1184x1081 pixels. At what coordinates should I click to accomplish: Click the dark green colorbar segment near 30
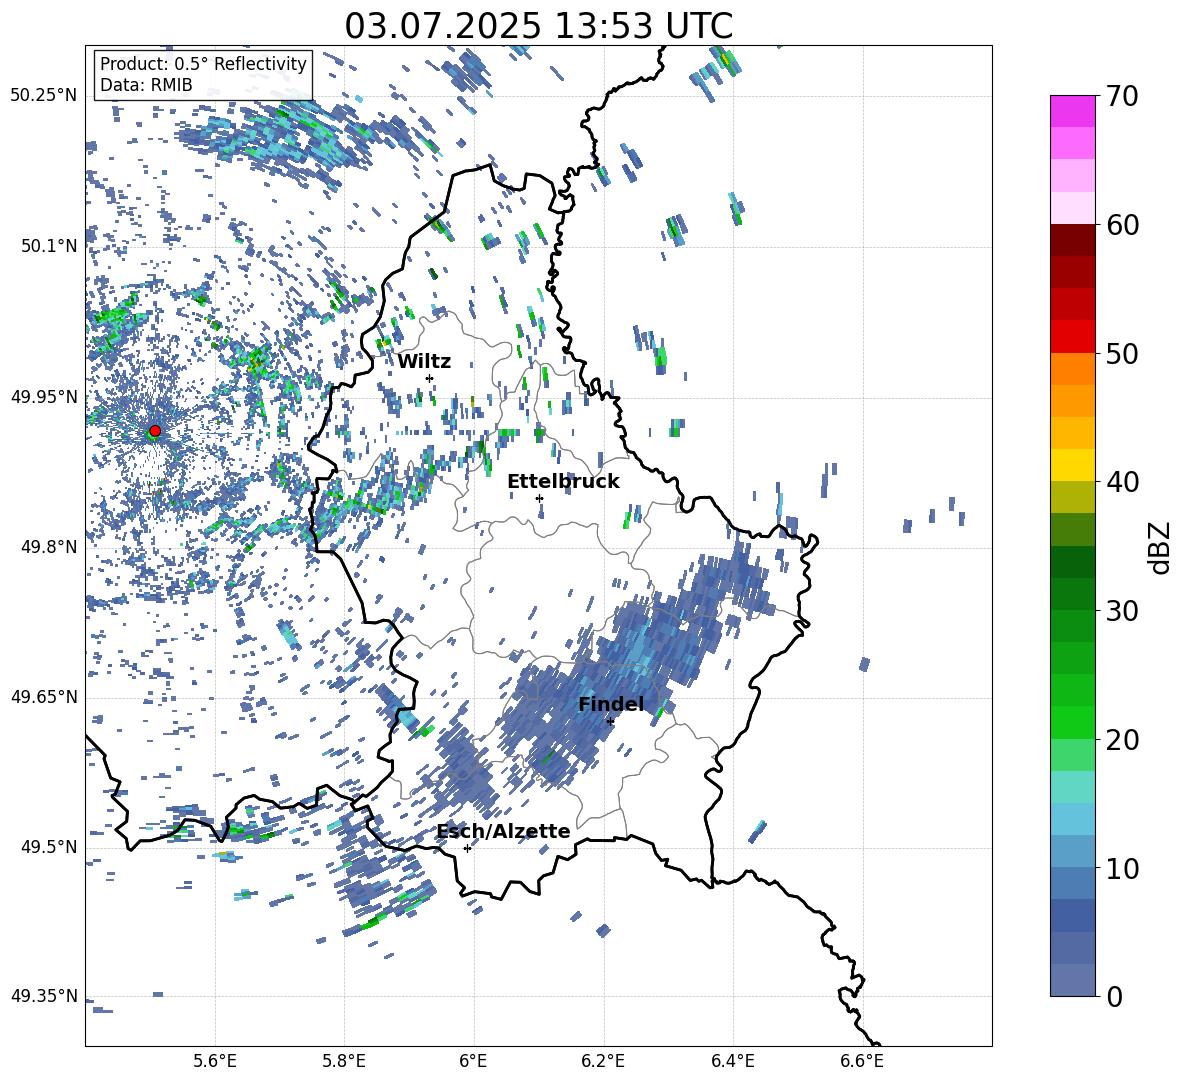(x=1072, y=593)
